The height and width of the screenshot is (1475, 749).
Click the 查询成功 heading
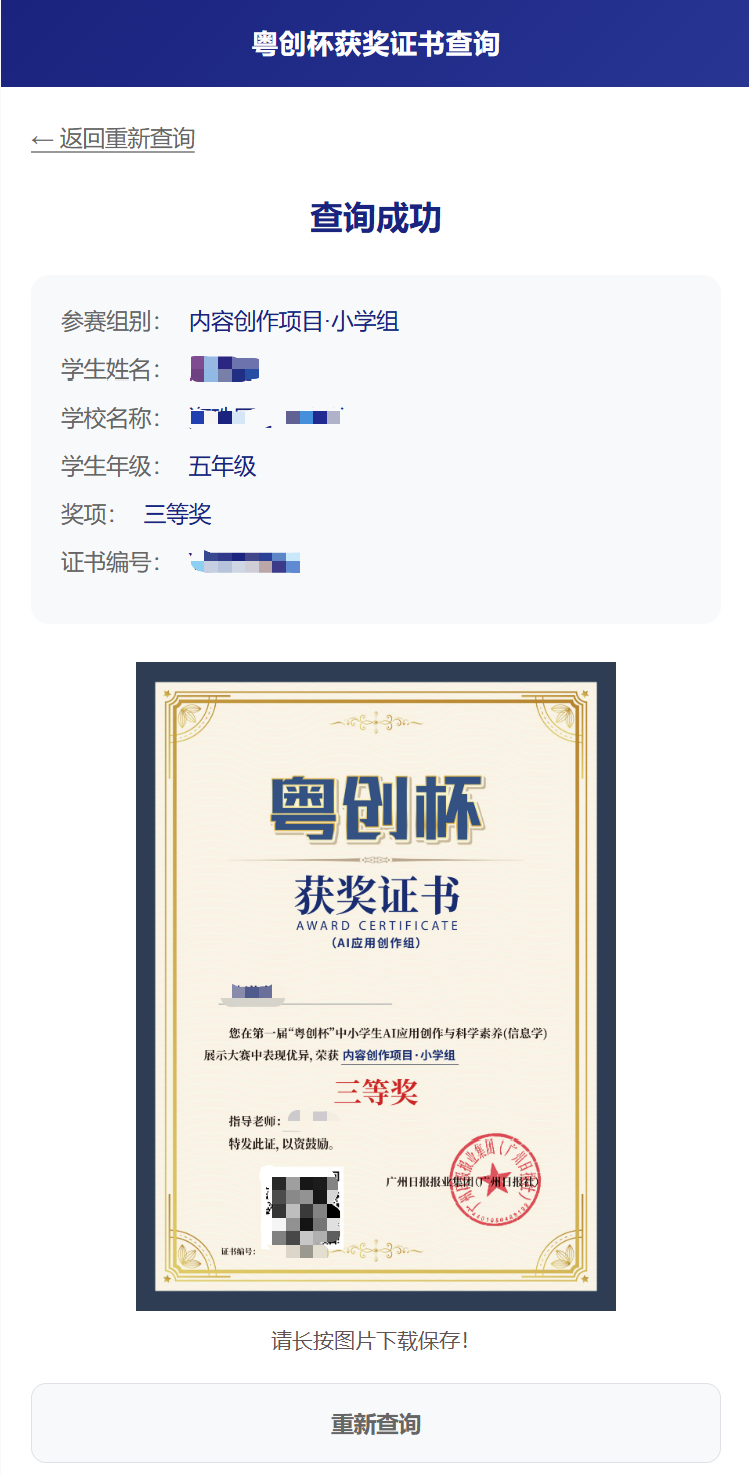tap(375, 218)
